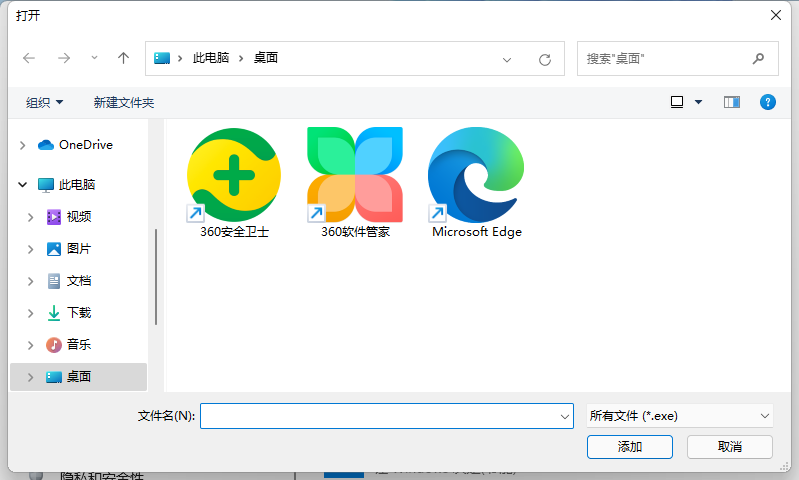This screenshot has height=480, width=799.
Task: Close the 打开 dialog
Action: point(776,15)
